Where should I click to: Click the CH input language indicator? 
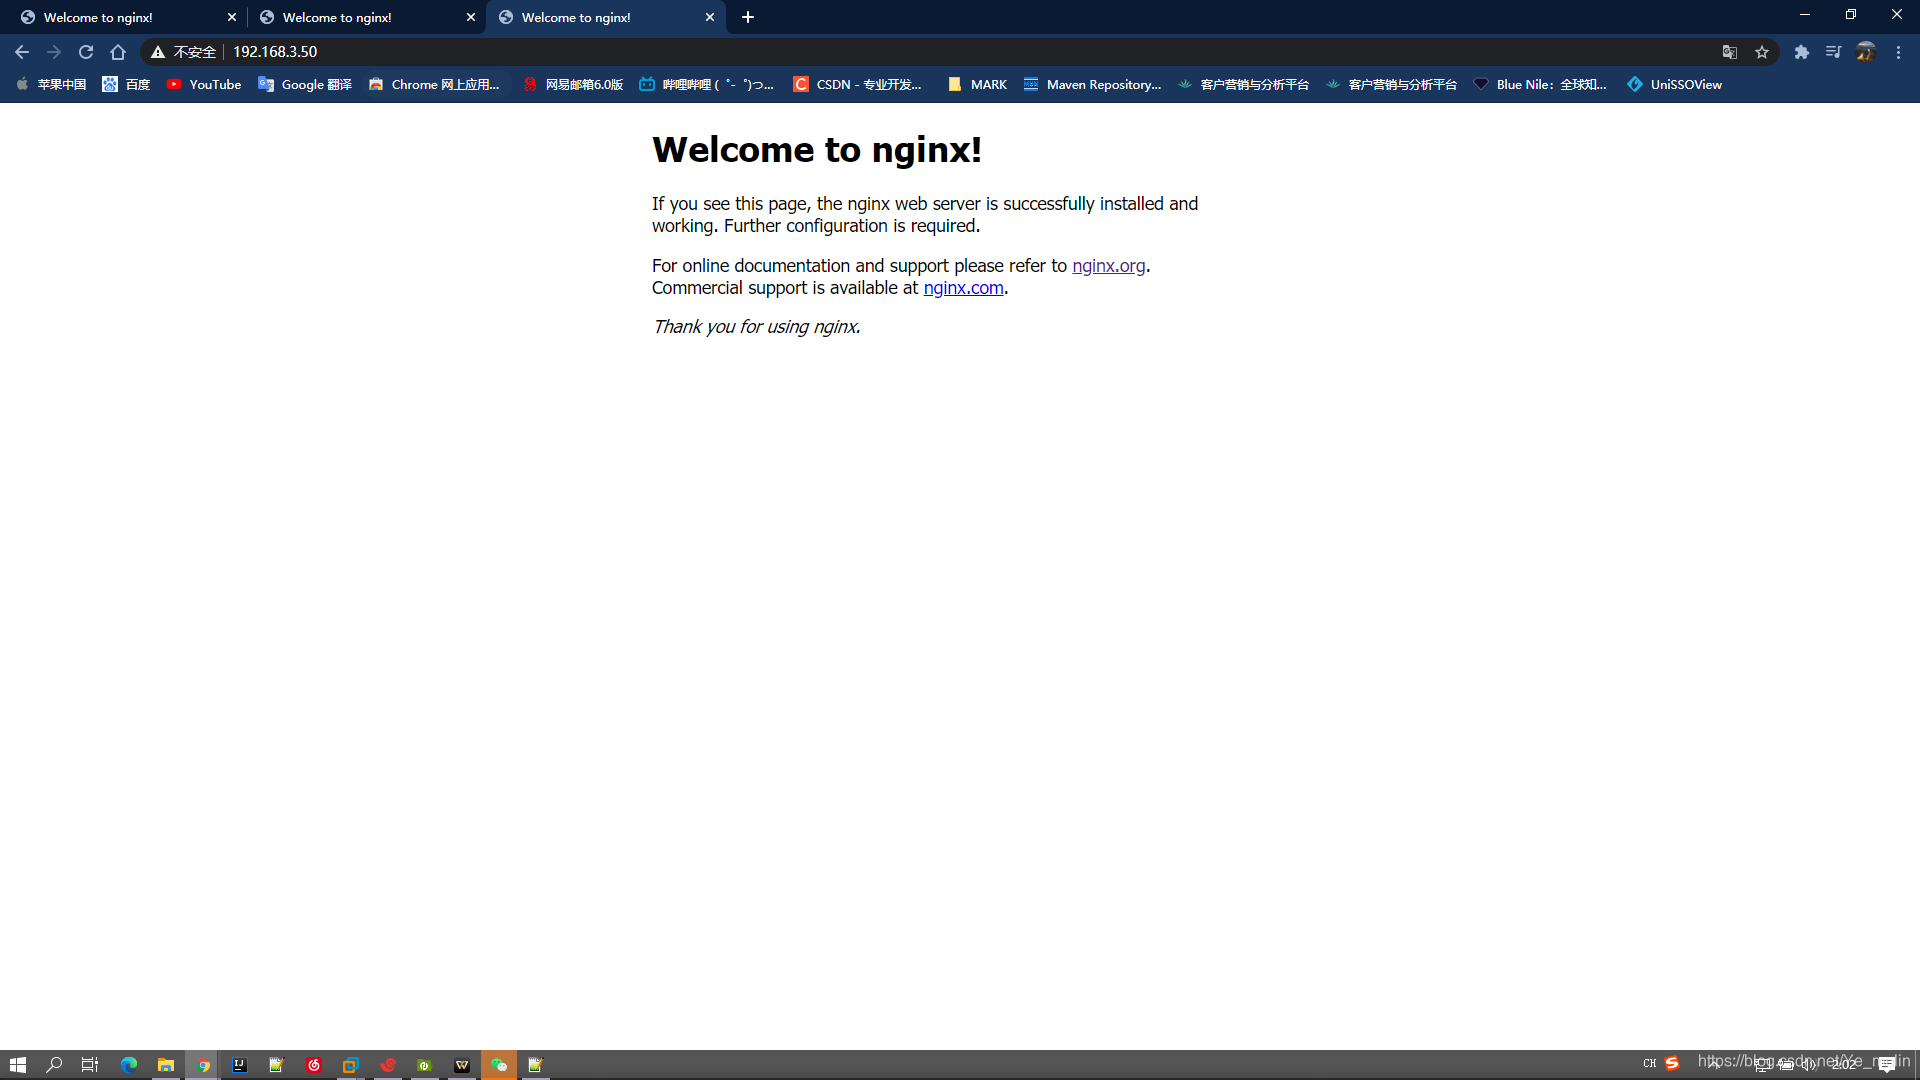(1649, 1064)
